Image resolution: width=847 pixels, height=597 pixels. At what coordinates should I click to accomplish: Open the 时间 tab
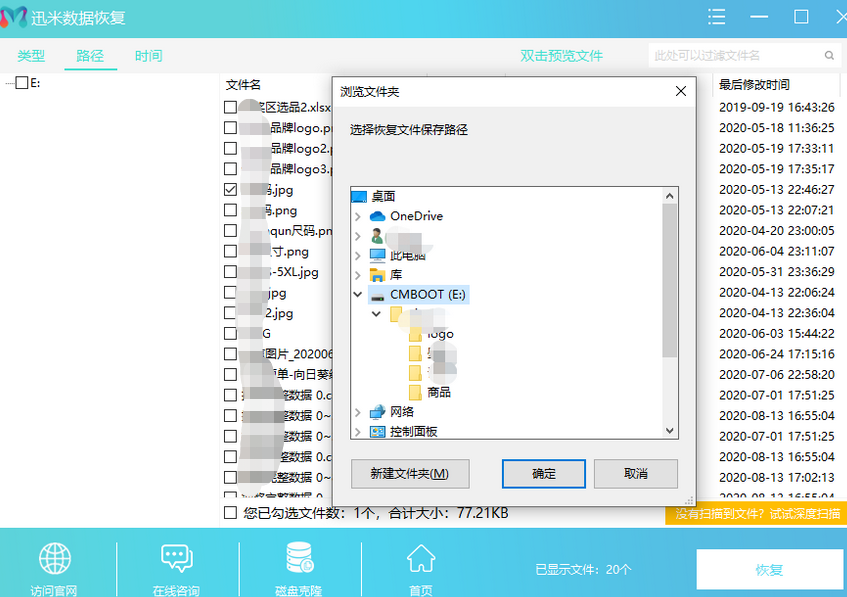tap(148, 56)
